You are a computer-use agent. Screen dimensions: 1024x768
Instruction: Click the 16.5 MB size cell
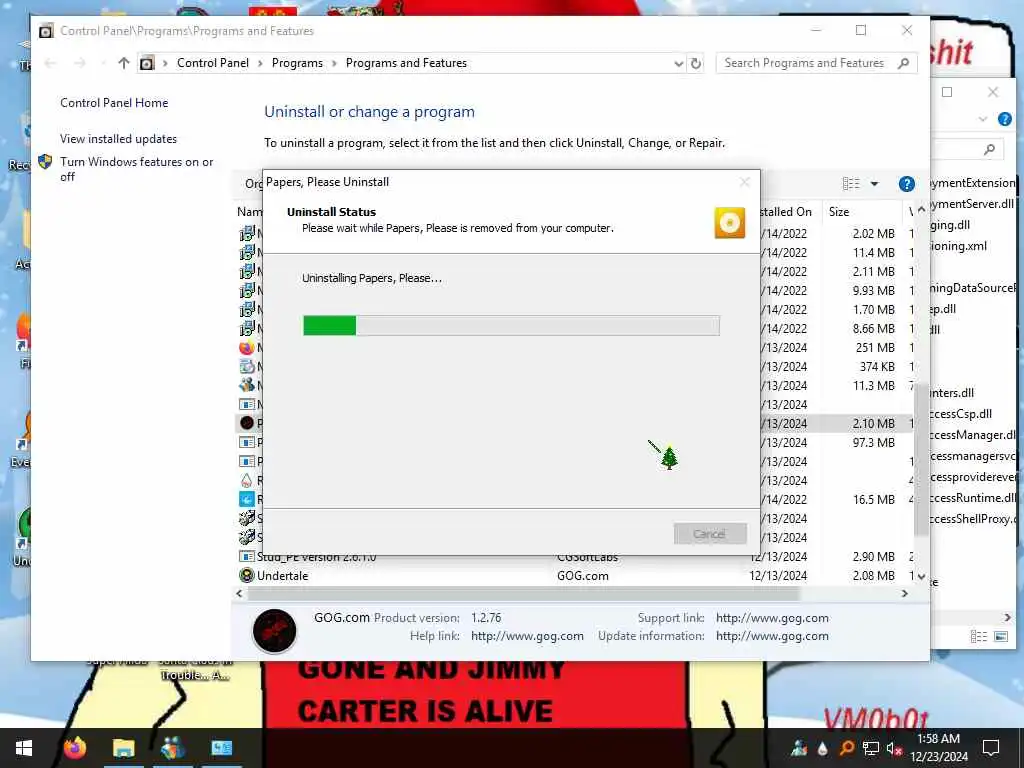point(873,500)
